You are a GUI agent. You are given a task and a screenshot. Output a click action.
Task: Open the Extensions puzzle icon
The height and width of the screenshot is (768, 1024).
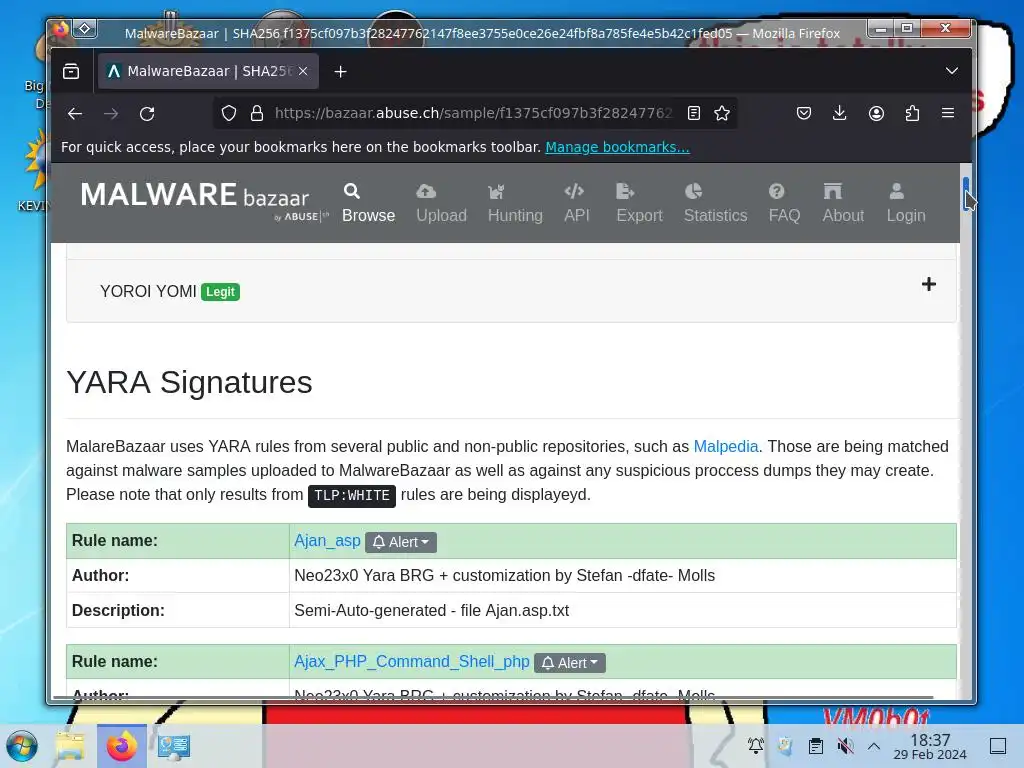[x=912, y=114]
